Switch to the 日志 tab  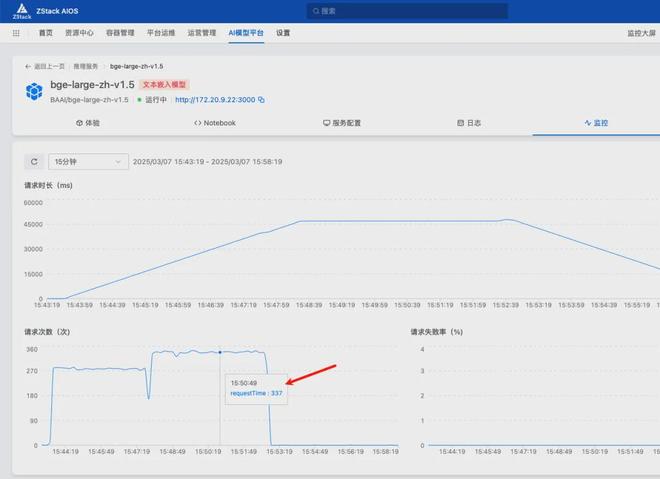[469, 123]
